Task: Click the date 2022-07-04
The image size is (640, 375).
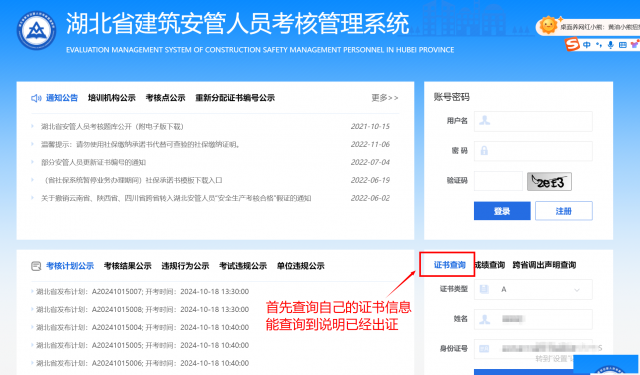Action: pyautogui.click(x=370, y=163)
